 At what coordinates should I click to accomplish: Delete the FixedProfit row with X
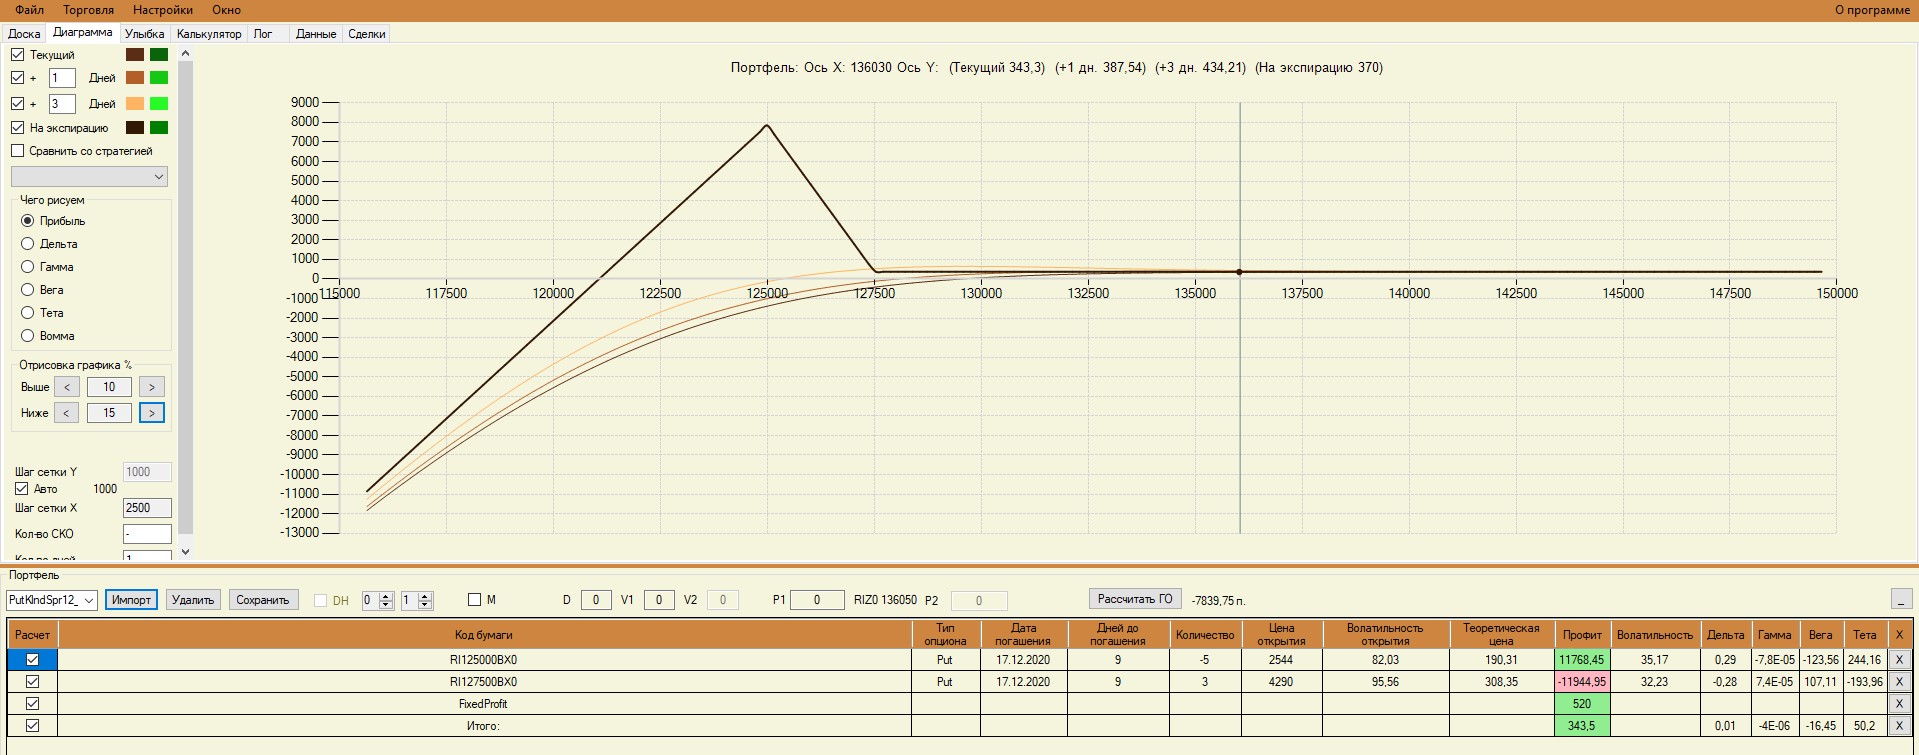pyautogui.click(x=1899, y=704)
